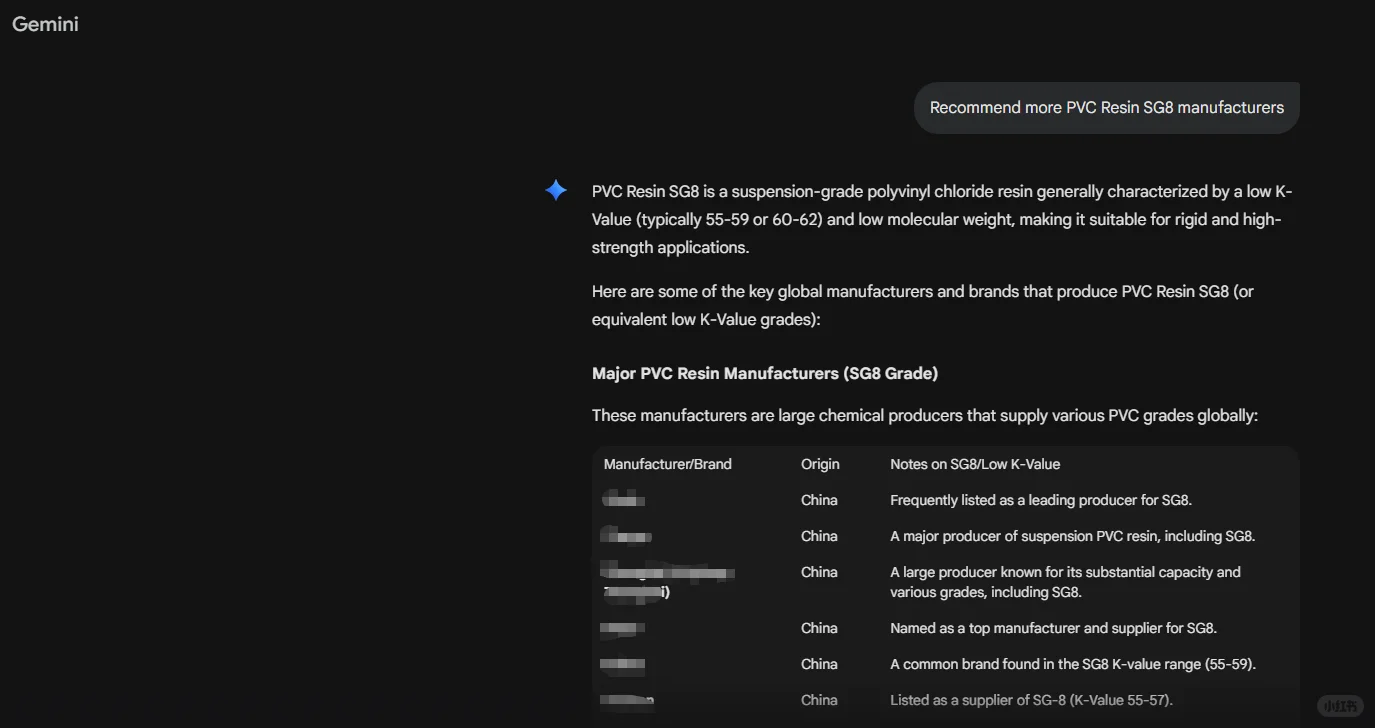
Task: Click the "Named as a top manufacturer" note
Action: 1053,628
